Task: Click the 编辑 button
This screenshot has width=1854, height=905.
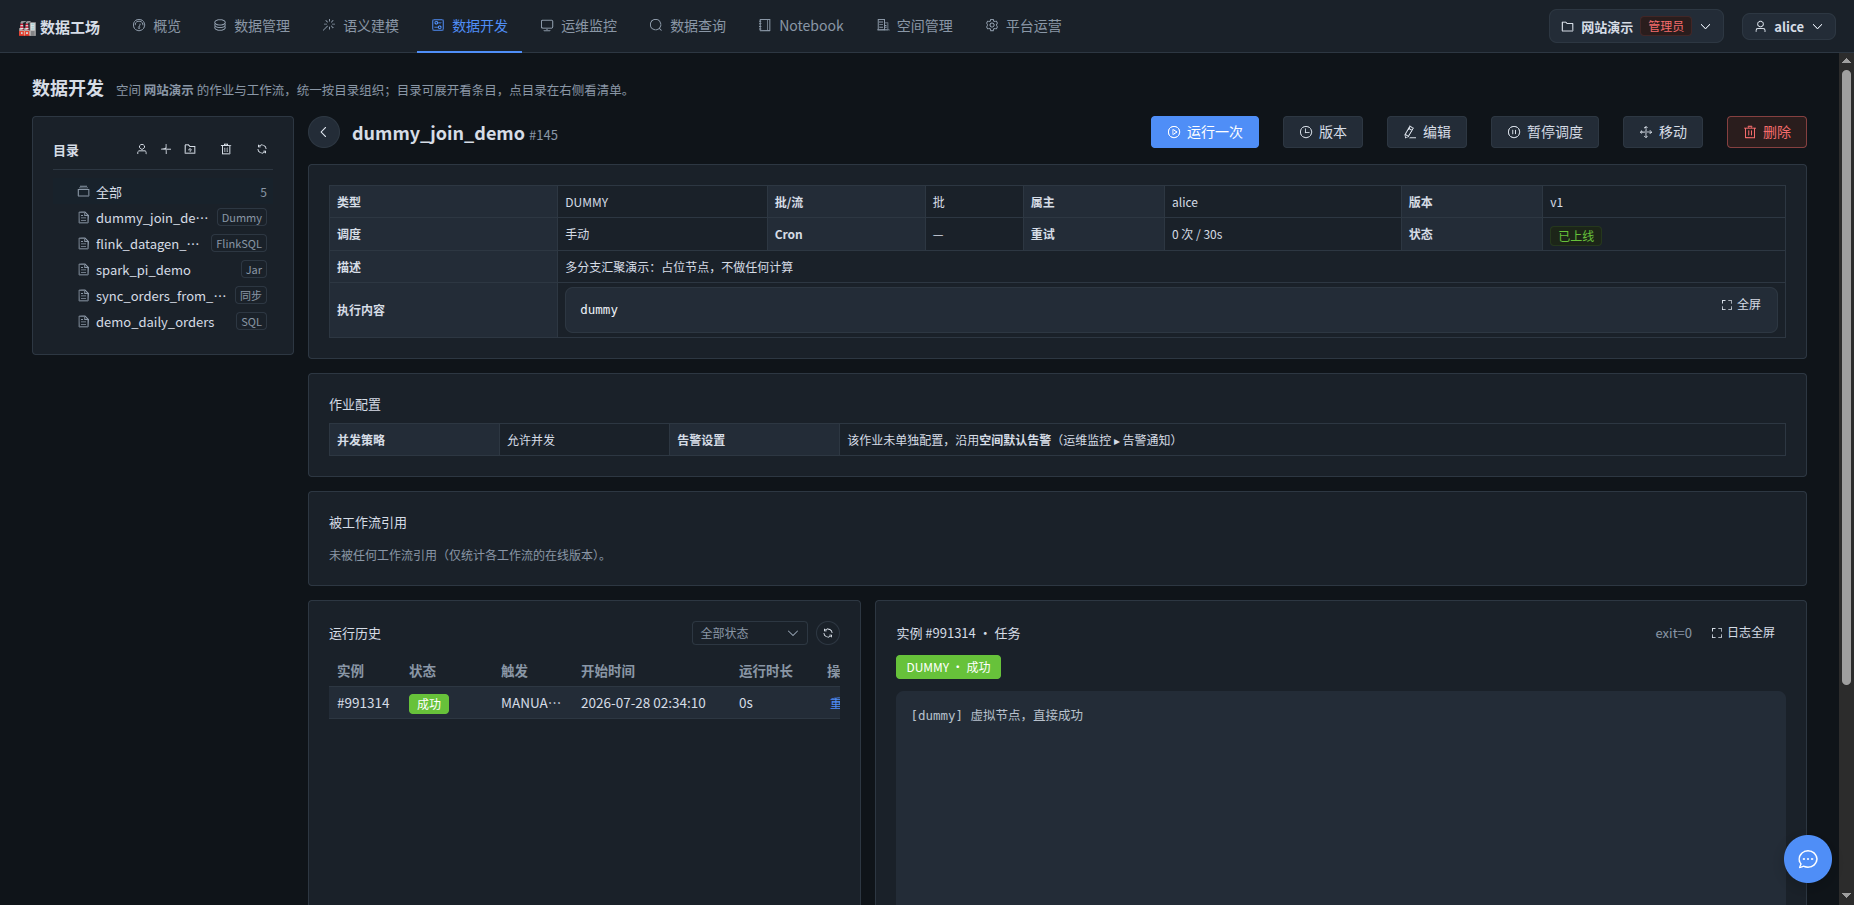Action: [x=1427, y=132]
